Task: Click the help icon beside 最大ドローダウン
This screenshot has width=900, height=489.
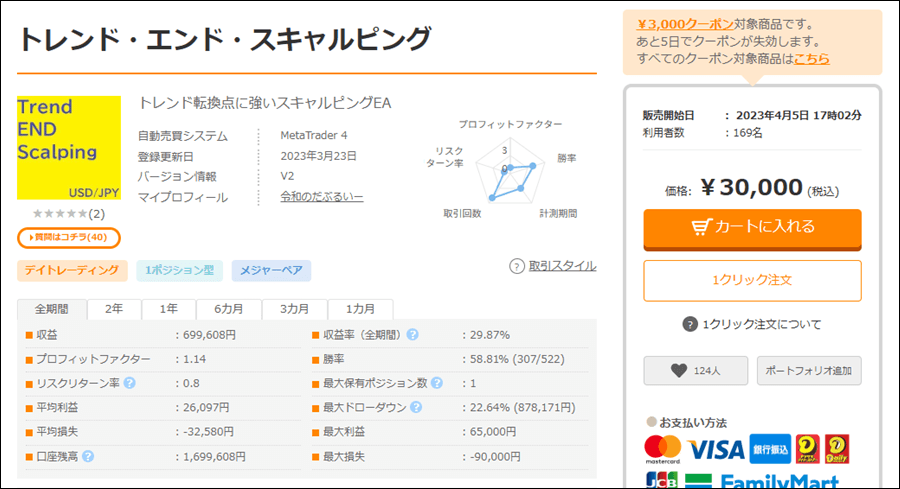Action: 416,407
